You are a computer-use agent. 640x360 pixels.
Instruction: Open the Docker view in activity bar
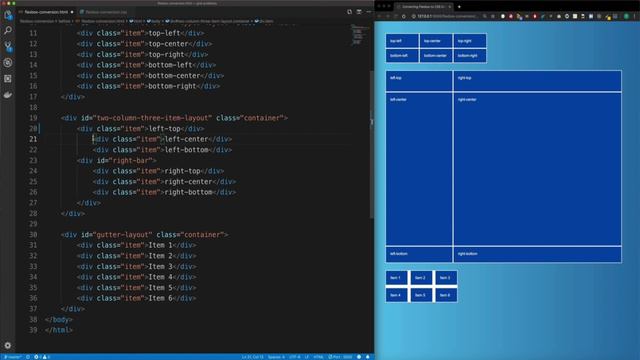point(8,95)
